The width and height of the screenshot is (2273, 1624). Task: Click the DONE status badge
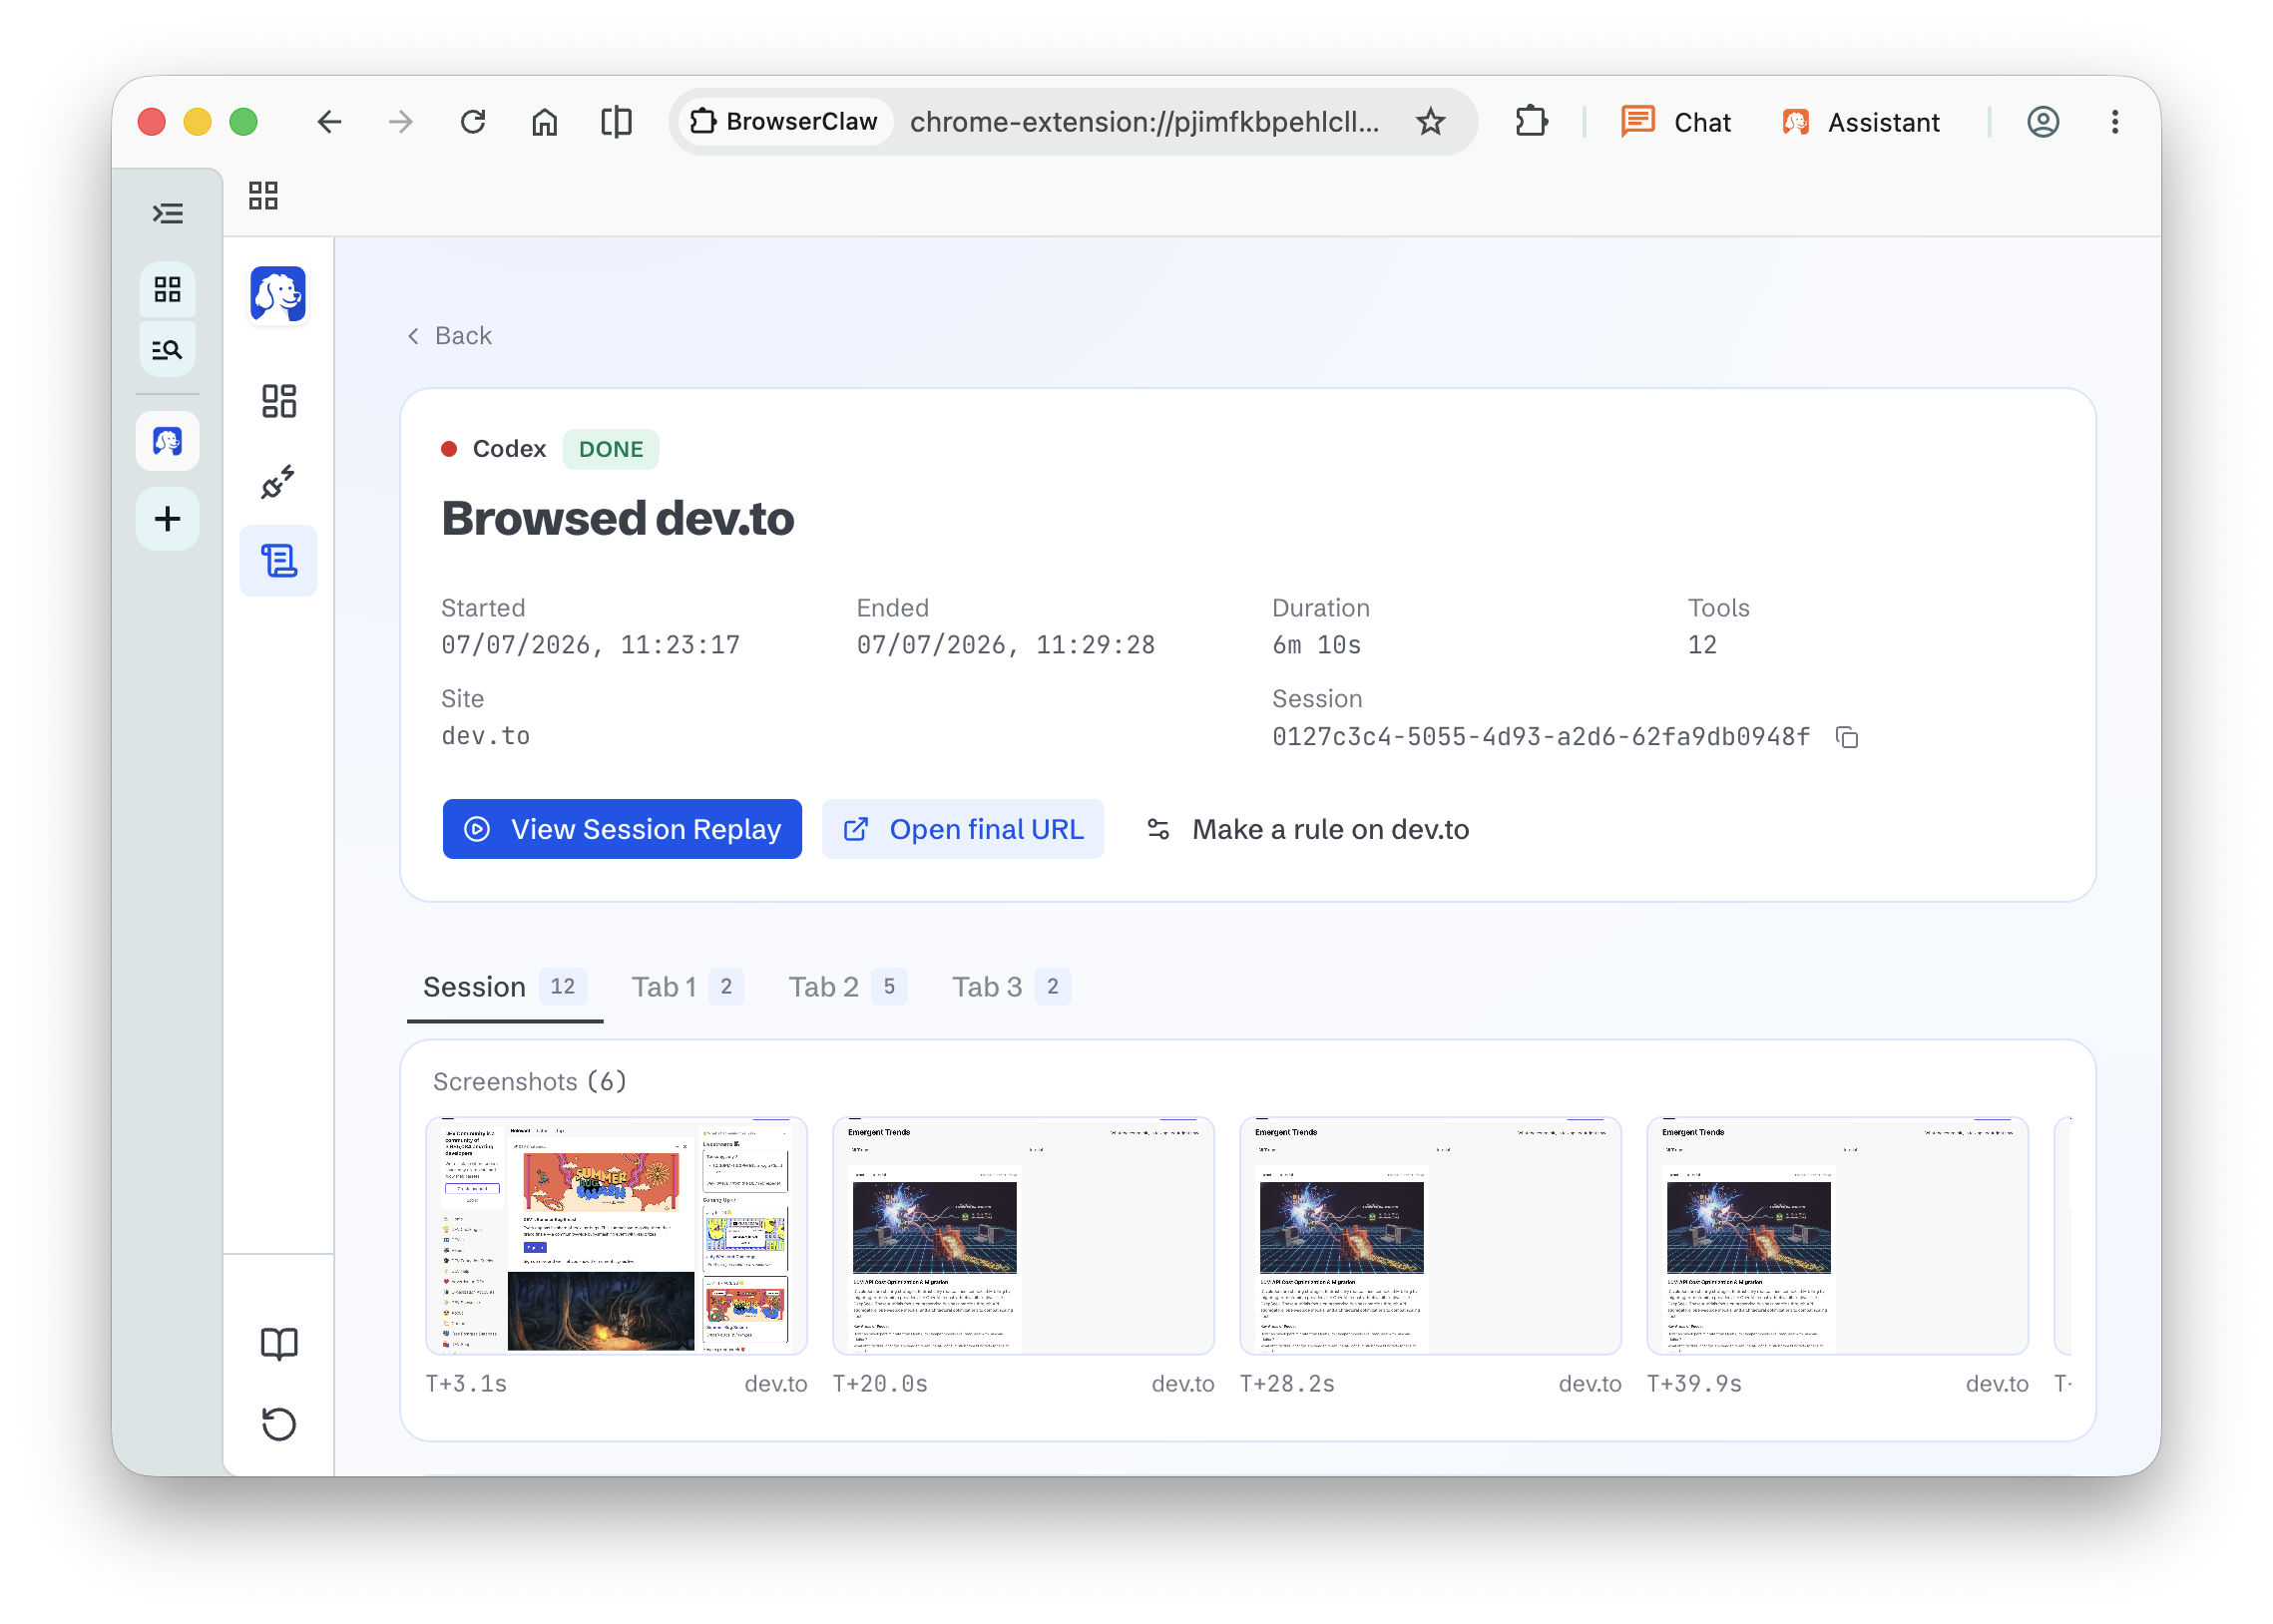tap(611, 450)
